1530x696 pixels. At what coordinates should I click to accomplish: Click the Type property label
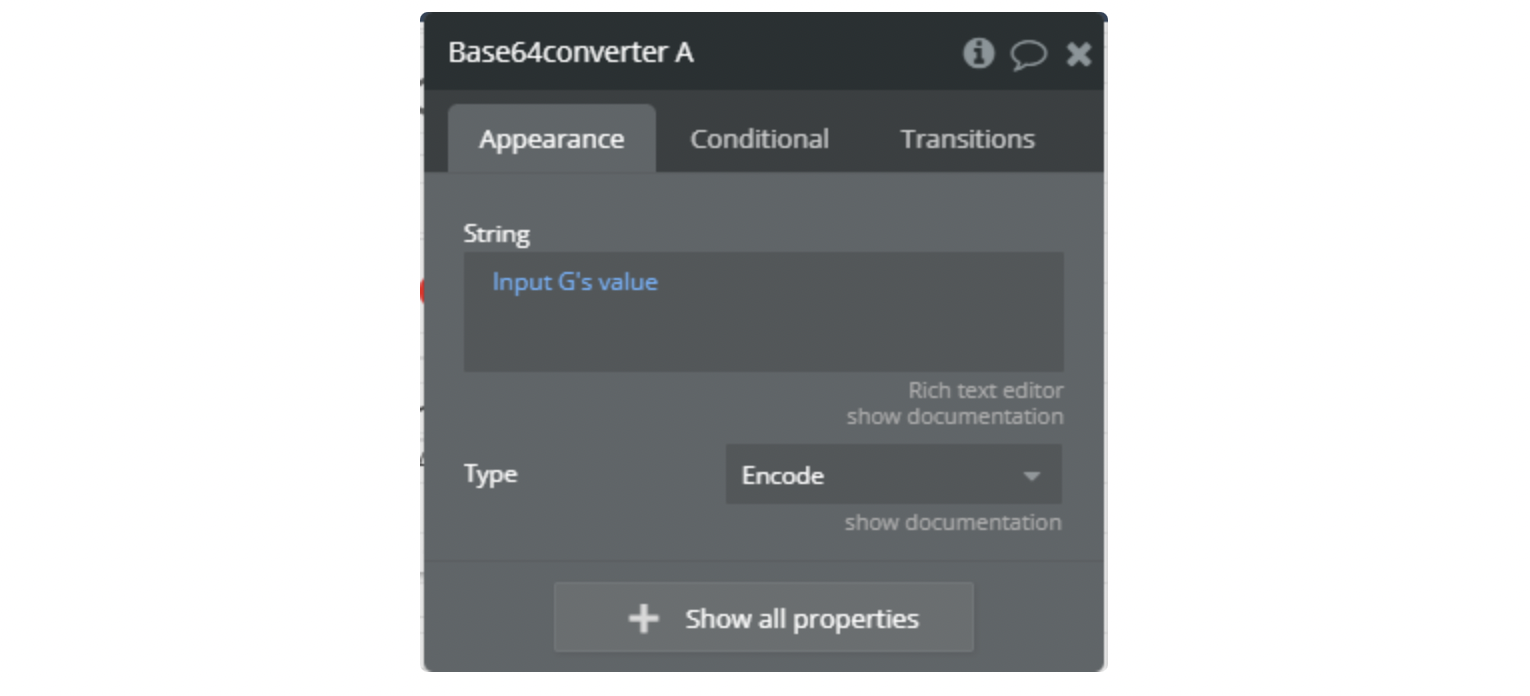490,474
